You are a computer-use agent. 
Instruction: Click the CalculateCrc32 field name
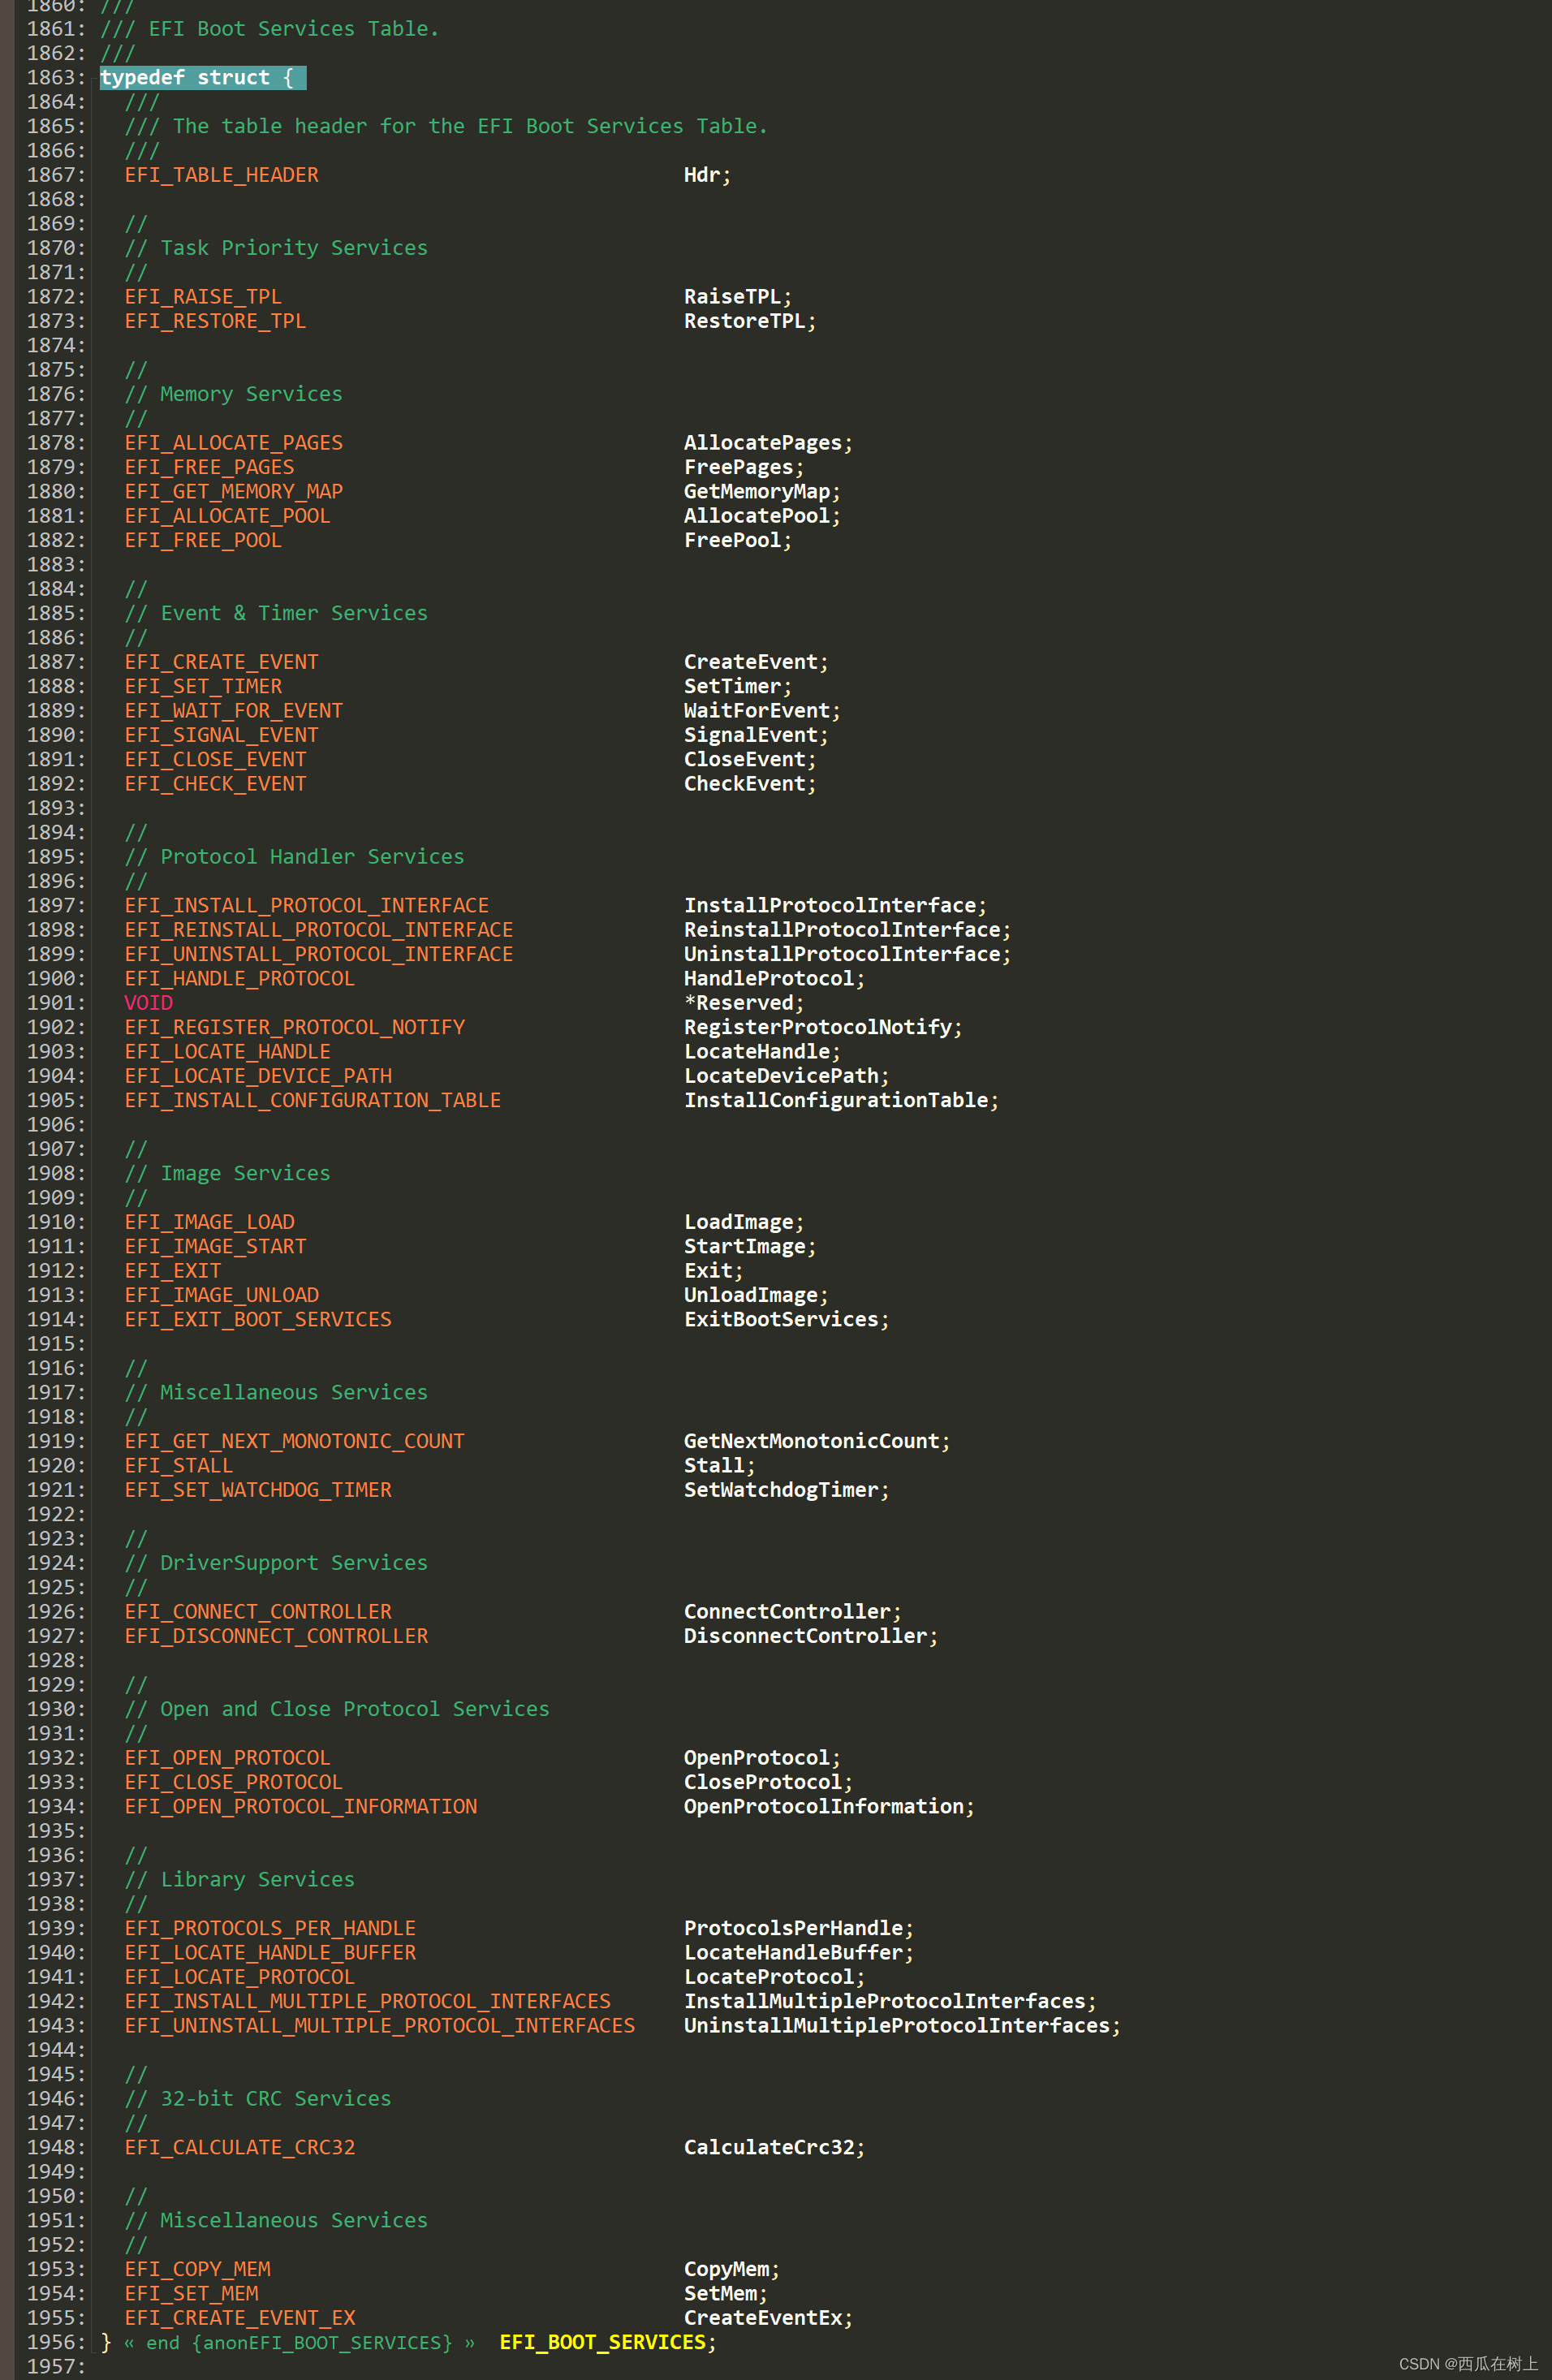770,2147
